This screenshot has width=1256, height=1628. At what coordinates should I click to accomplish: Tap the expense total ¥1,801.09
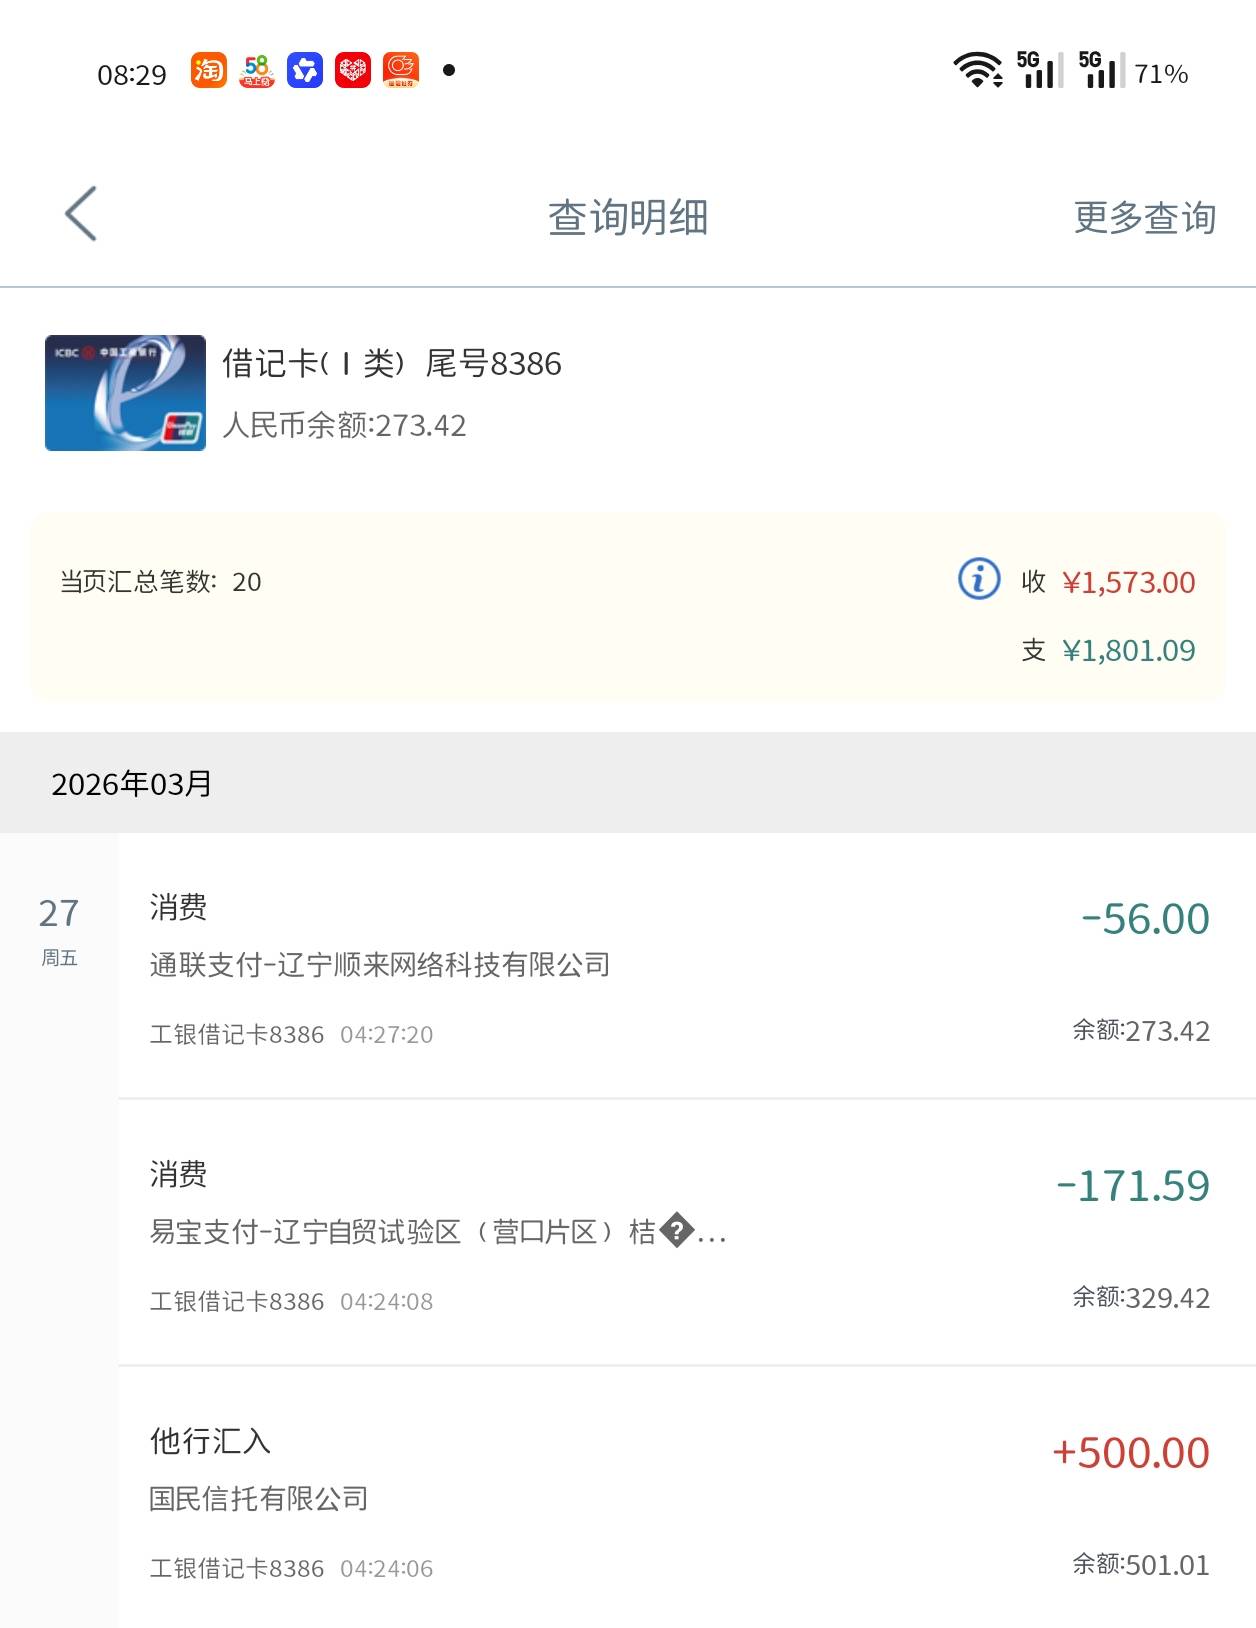[1128, 651]
